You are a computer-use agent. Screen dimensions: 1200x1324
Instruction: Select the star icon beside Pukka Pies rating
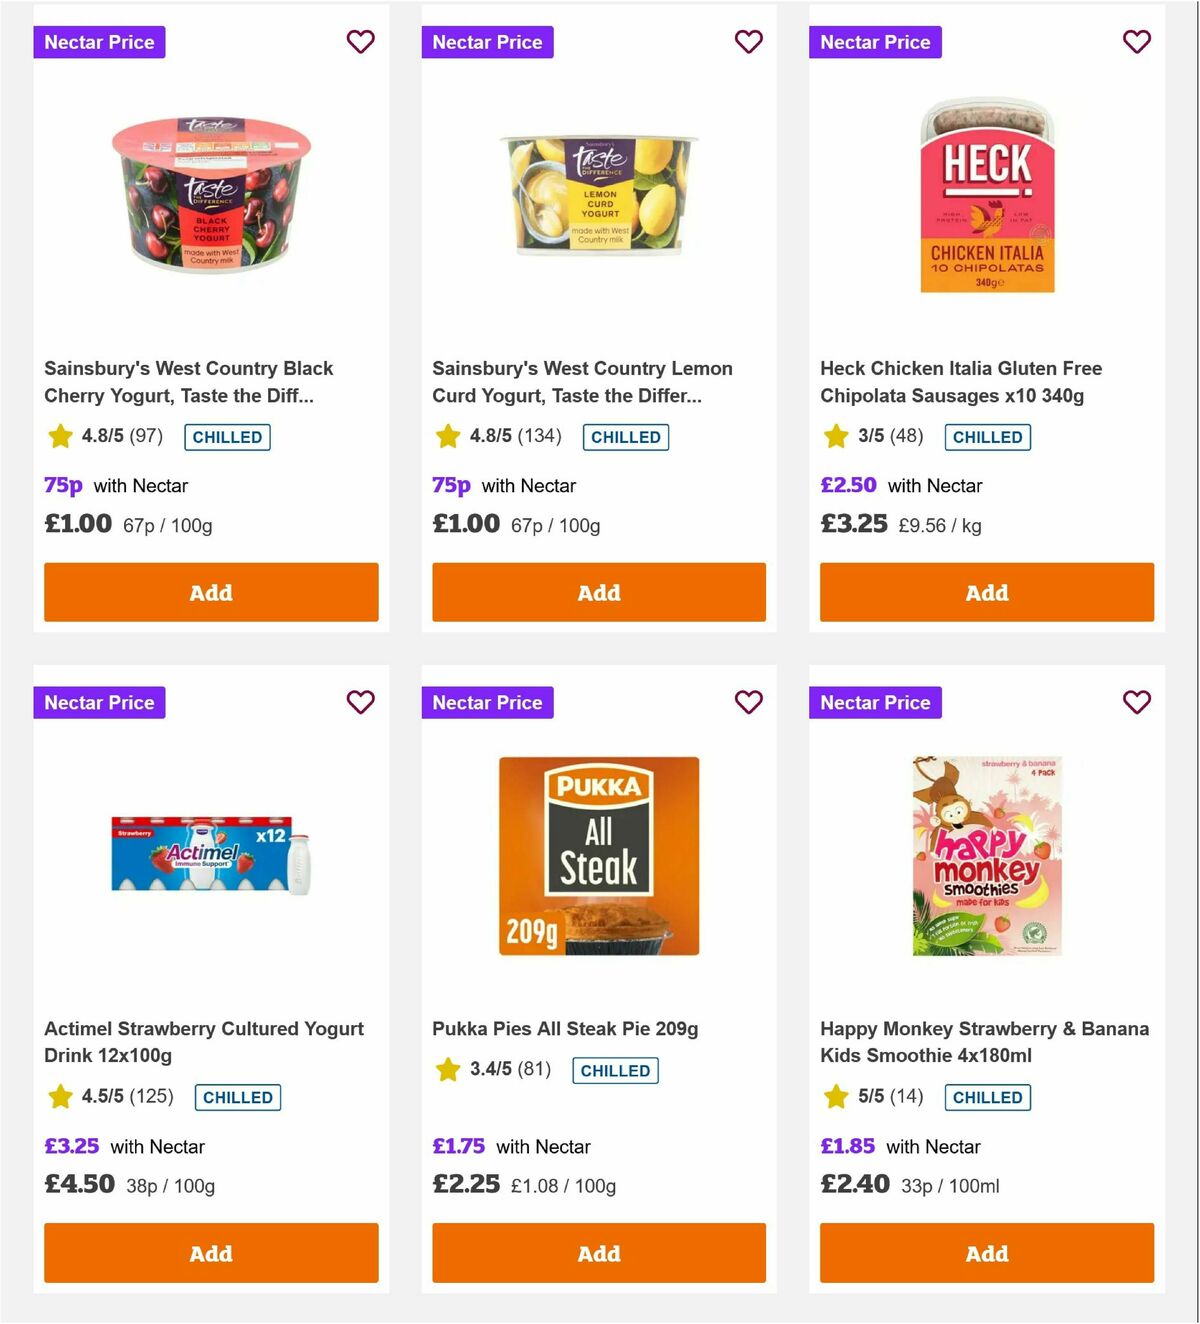click(447, 1069)
